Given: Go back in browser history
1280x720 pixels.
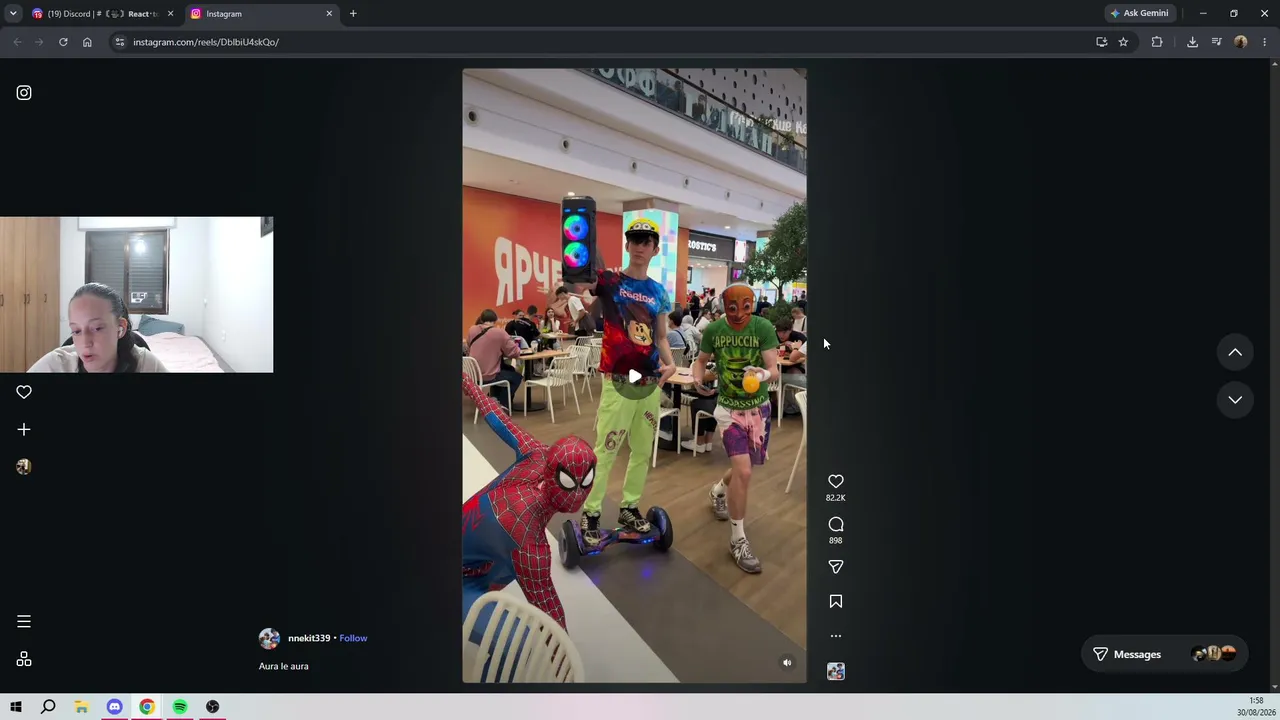Looking at the screenshot, I should click(17, 42).
